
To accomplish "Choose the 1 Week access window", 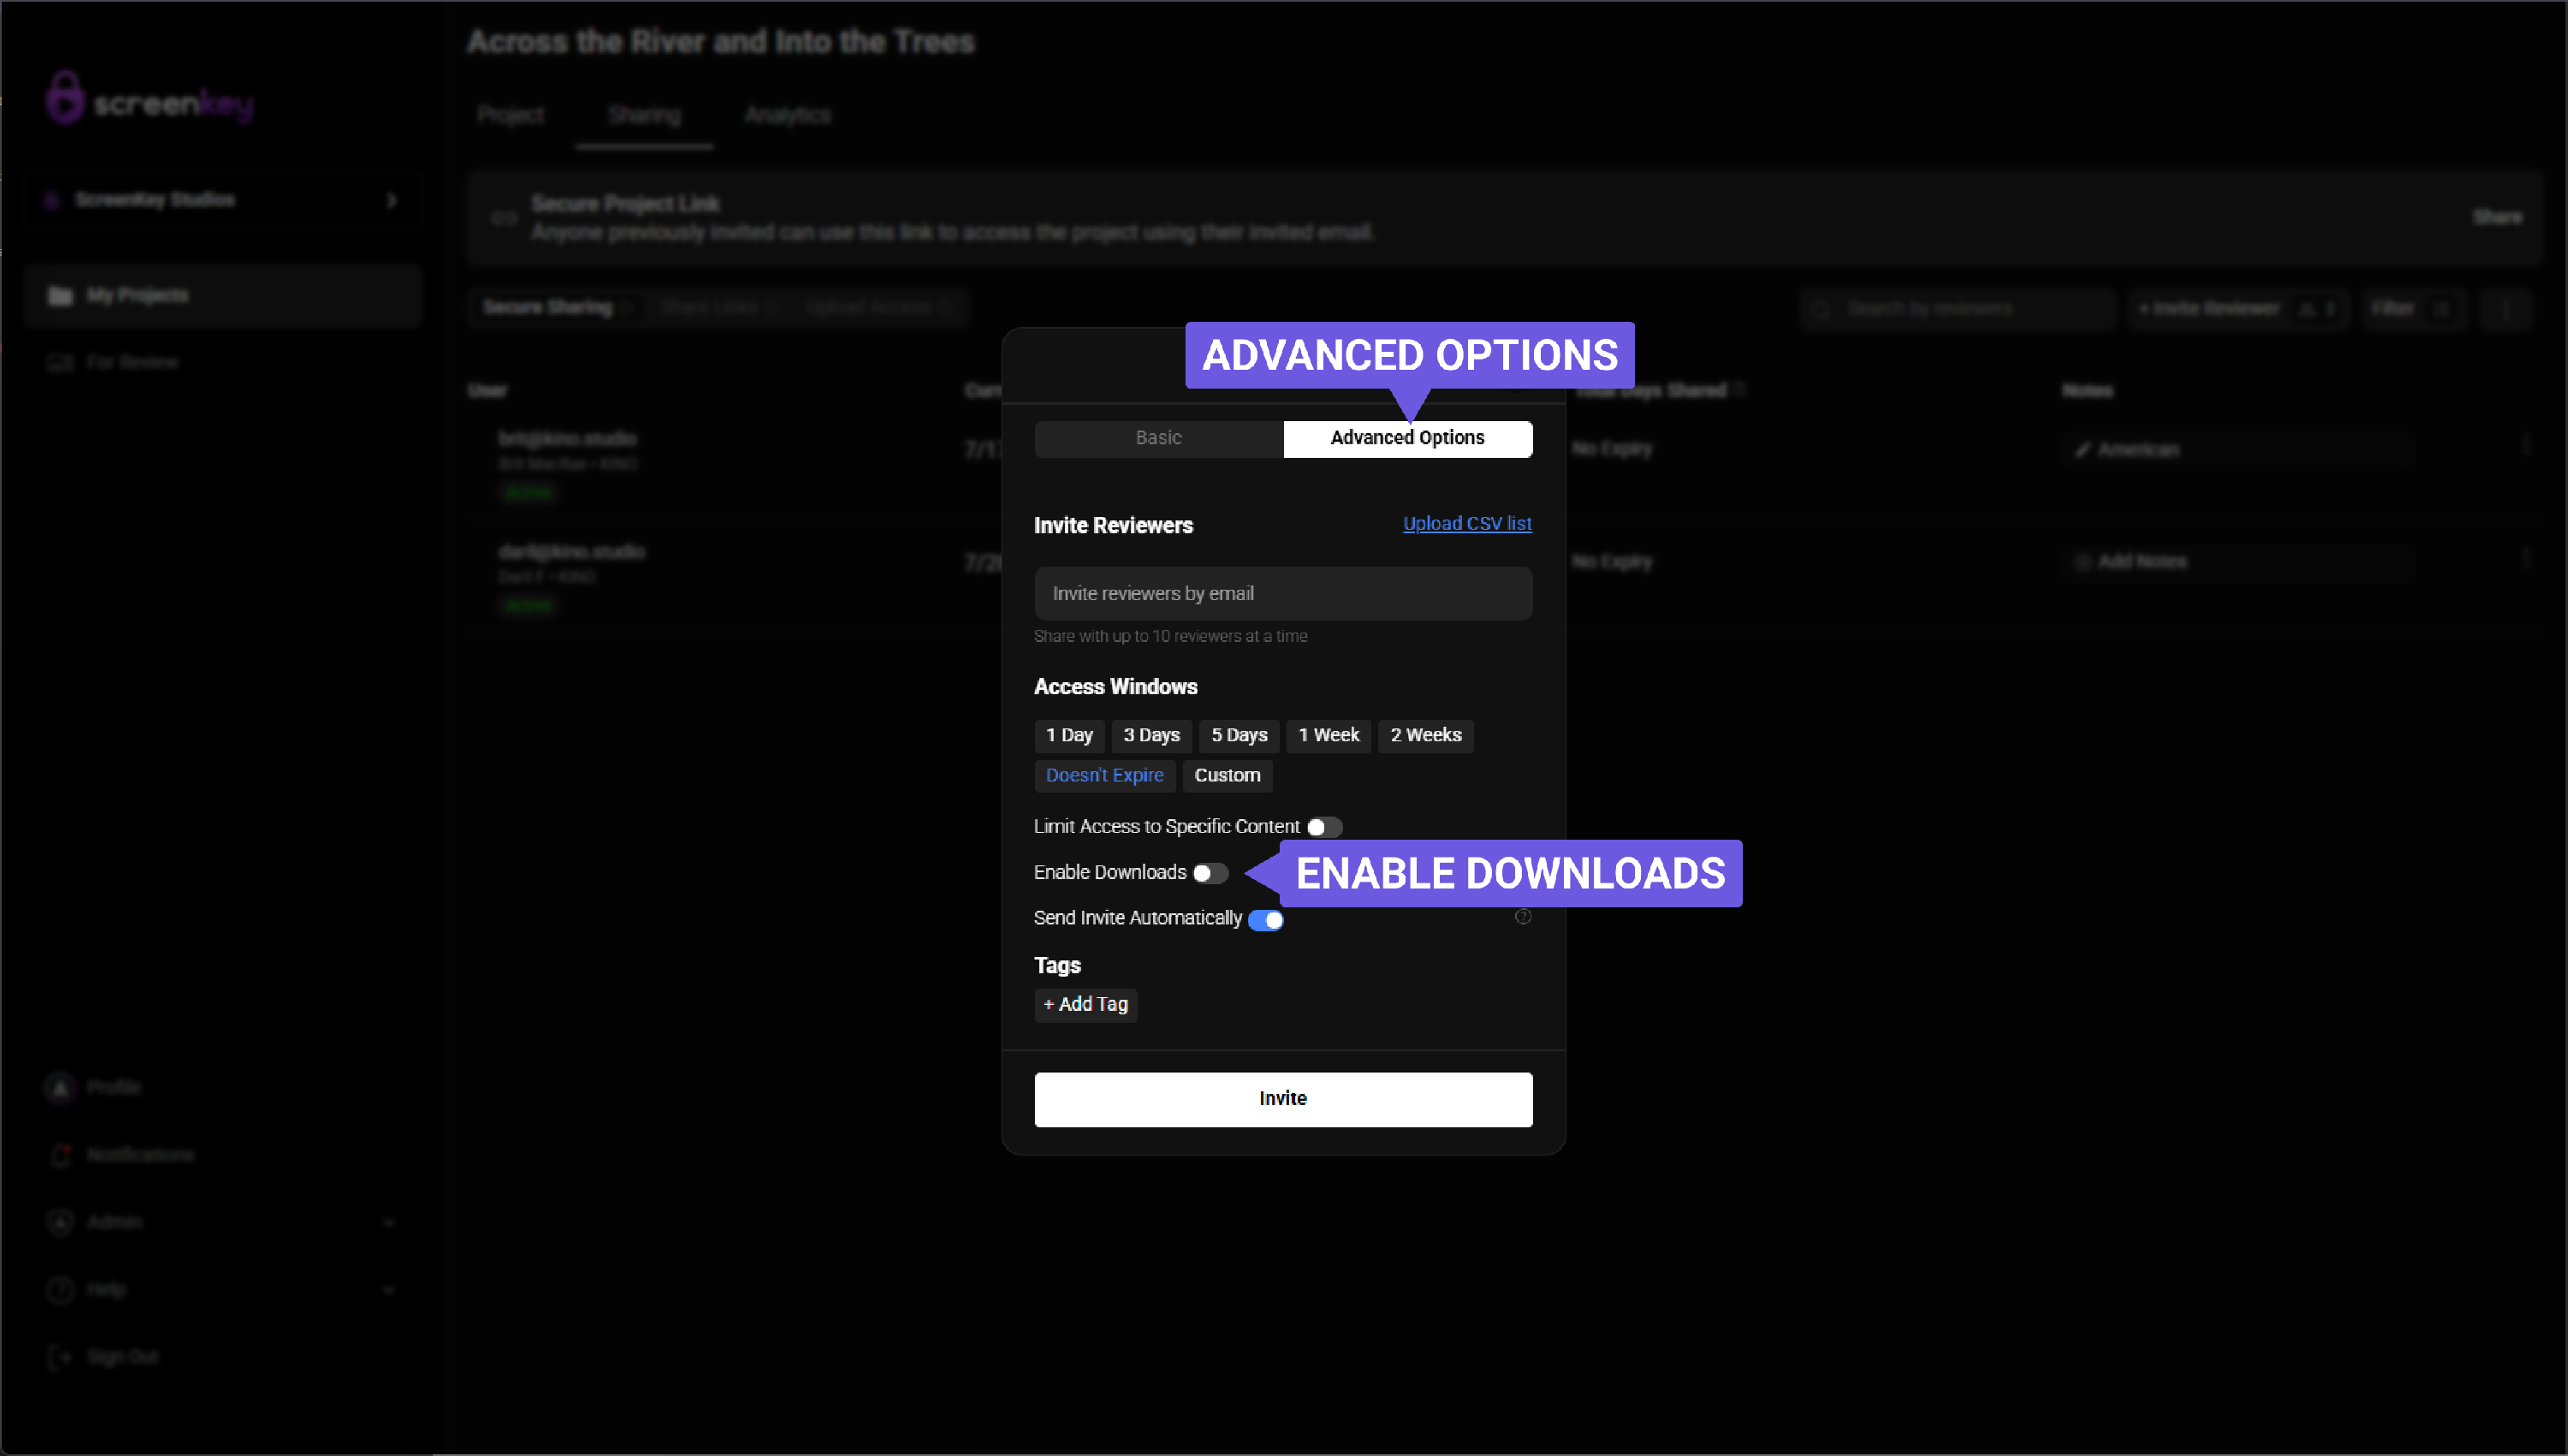I will coord(1329,735).
